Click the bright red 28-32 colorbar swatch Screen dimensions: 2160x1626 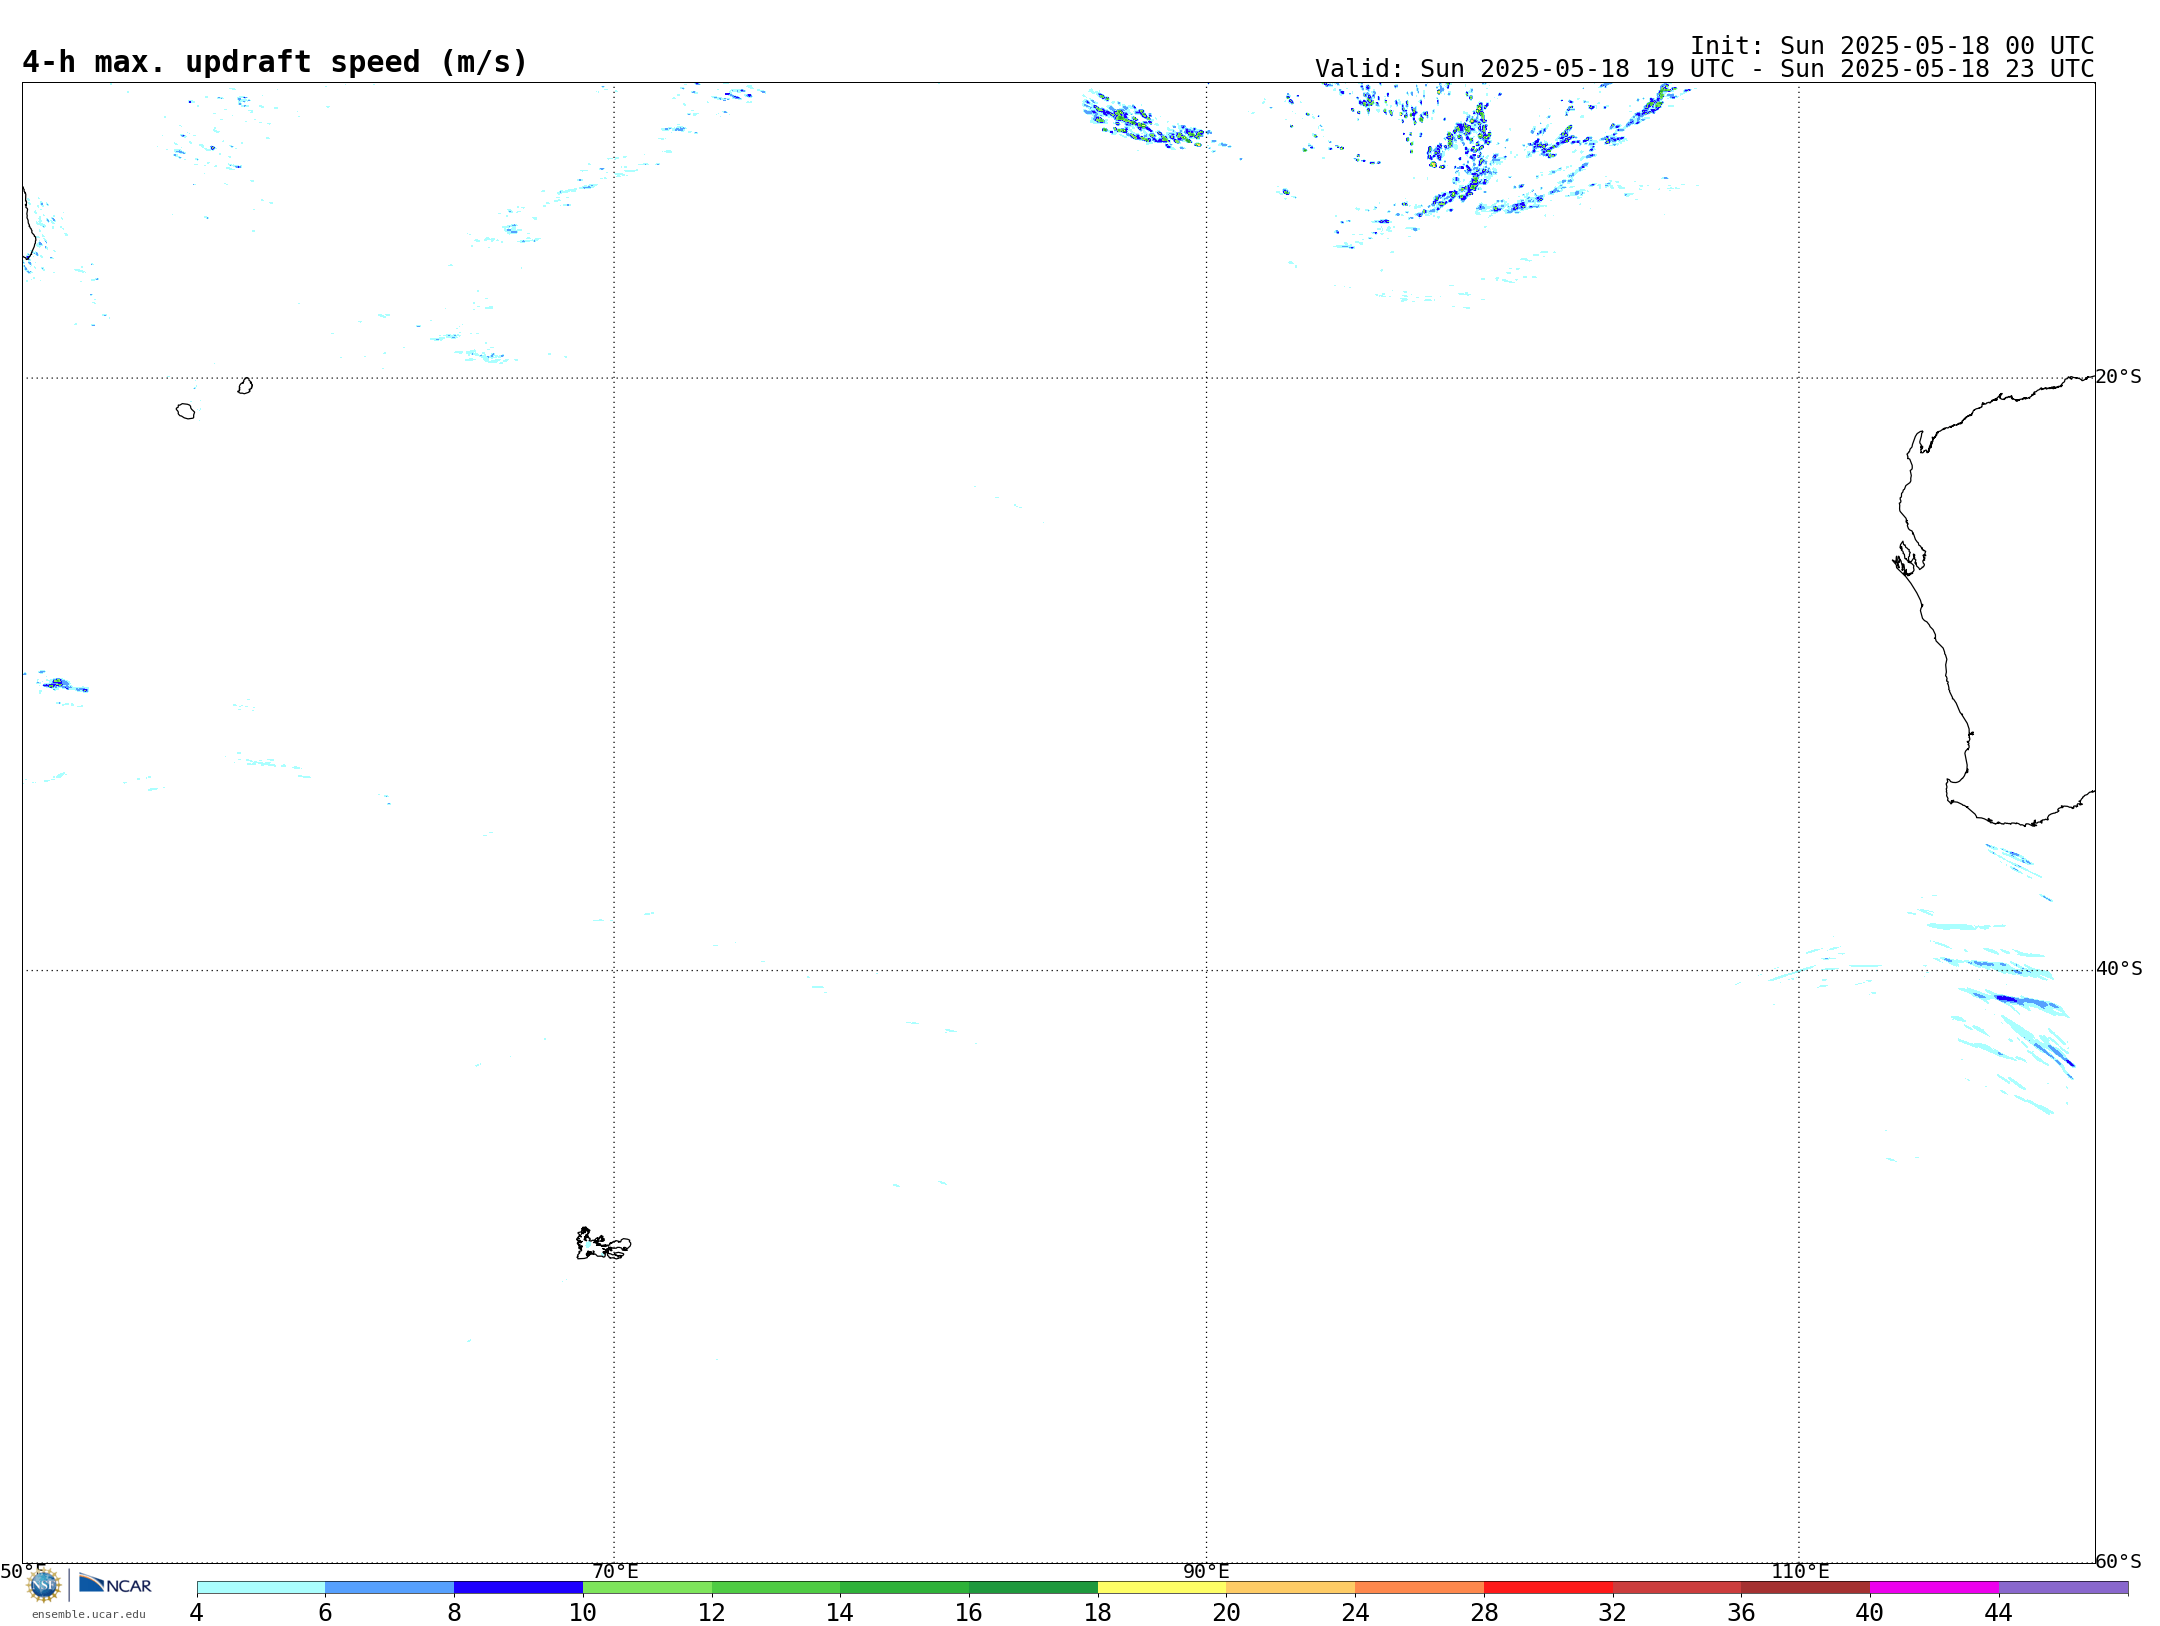[1549, 1587]
